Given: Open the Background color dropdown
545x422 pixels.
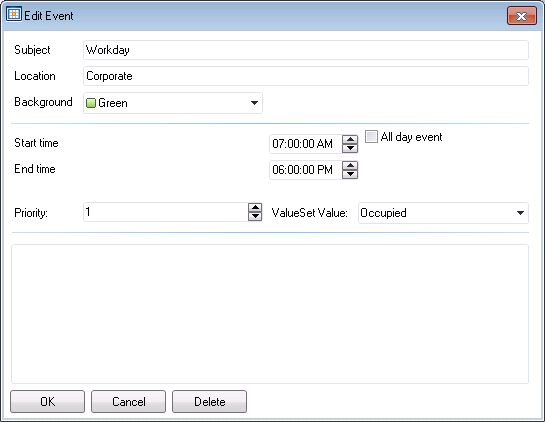Looking at the screenshot, I should pyautogui.click(x=254, y=103).
